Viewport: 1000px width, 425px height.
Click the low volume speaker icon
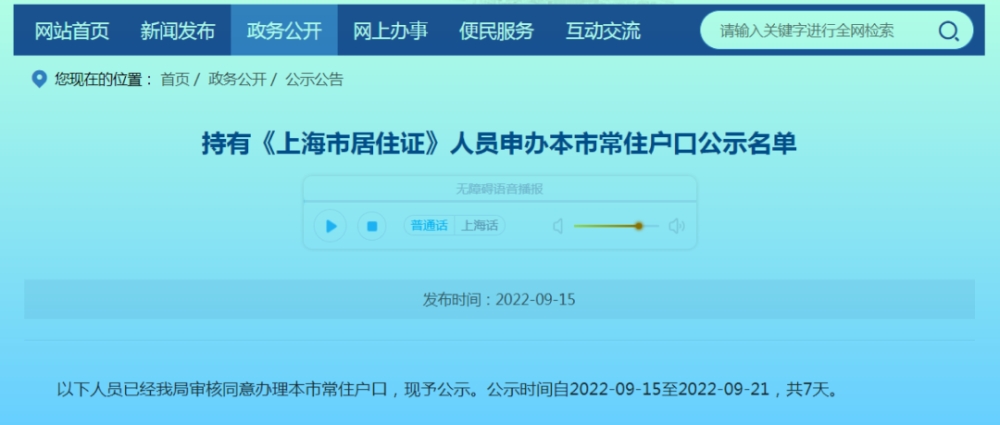[558, 226]
